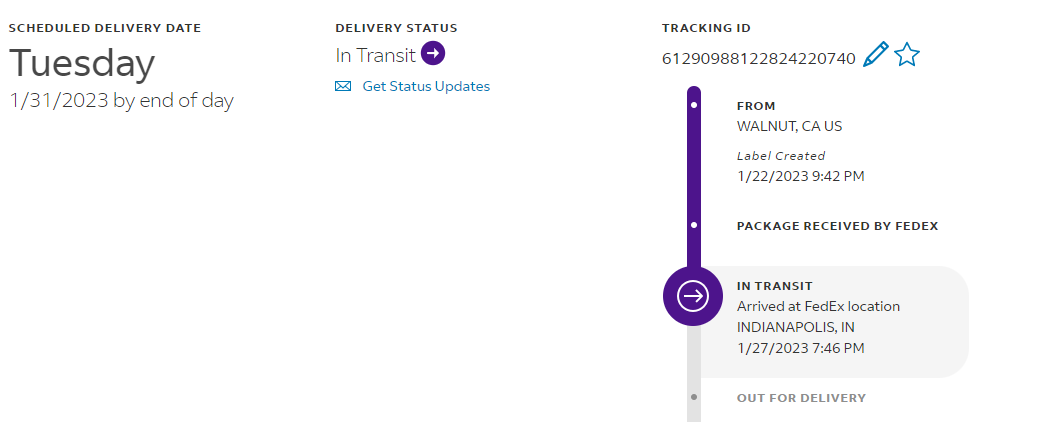
Task: Click the WALNUT, CA US origin text
Action: (x=789, y=127)
